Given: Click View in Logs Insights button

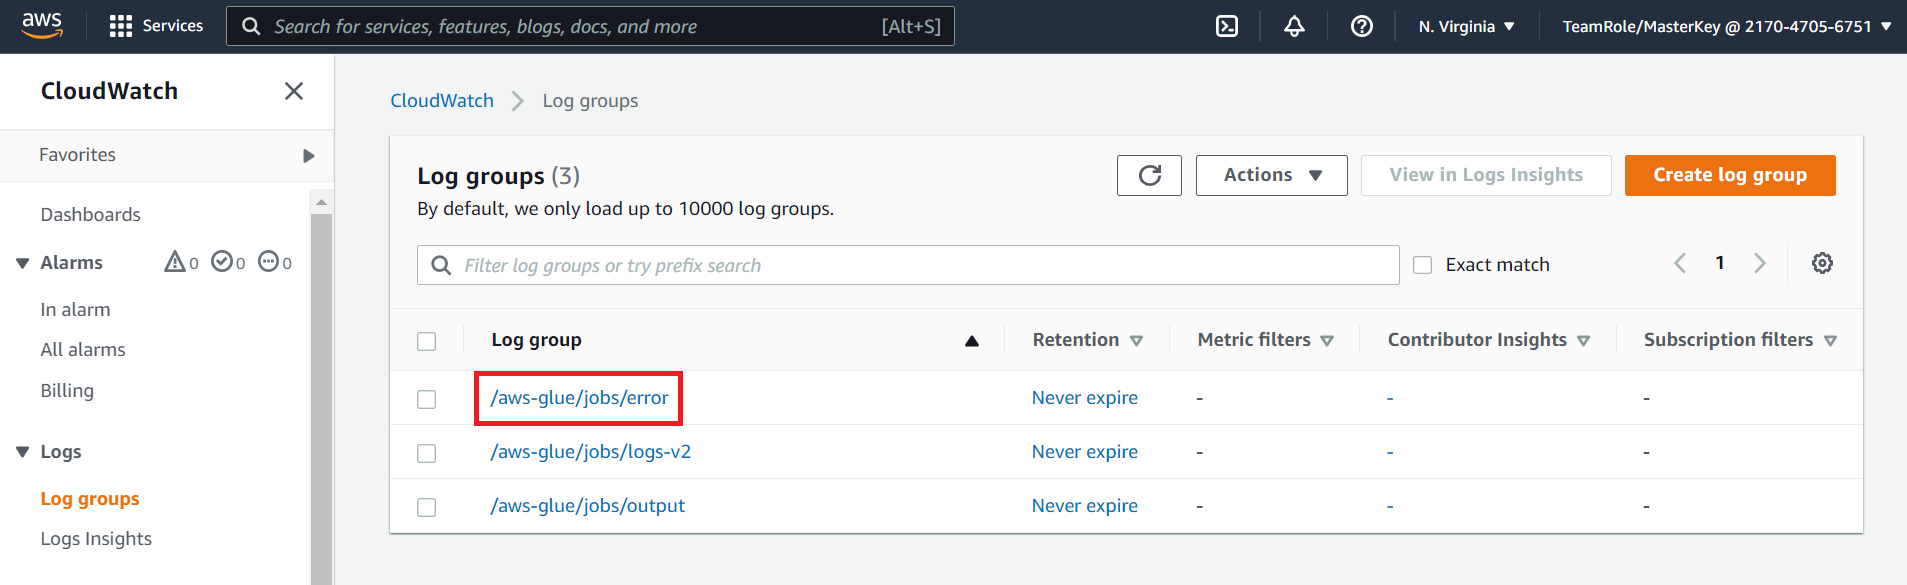Looking at the screenshot, I should coord(1486,175).
